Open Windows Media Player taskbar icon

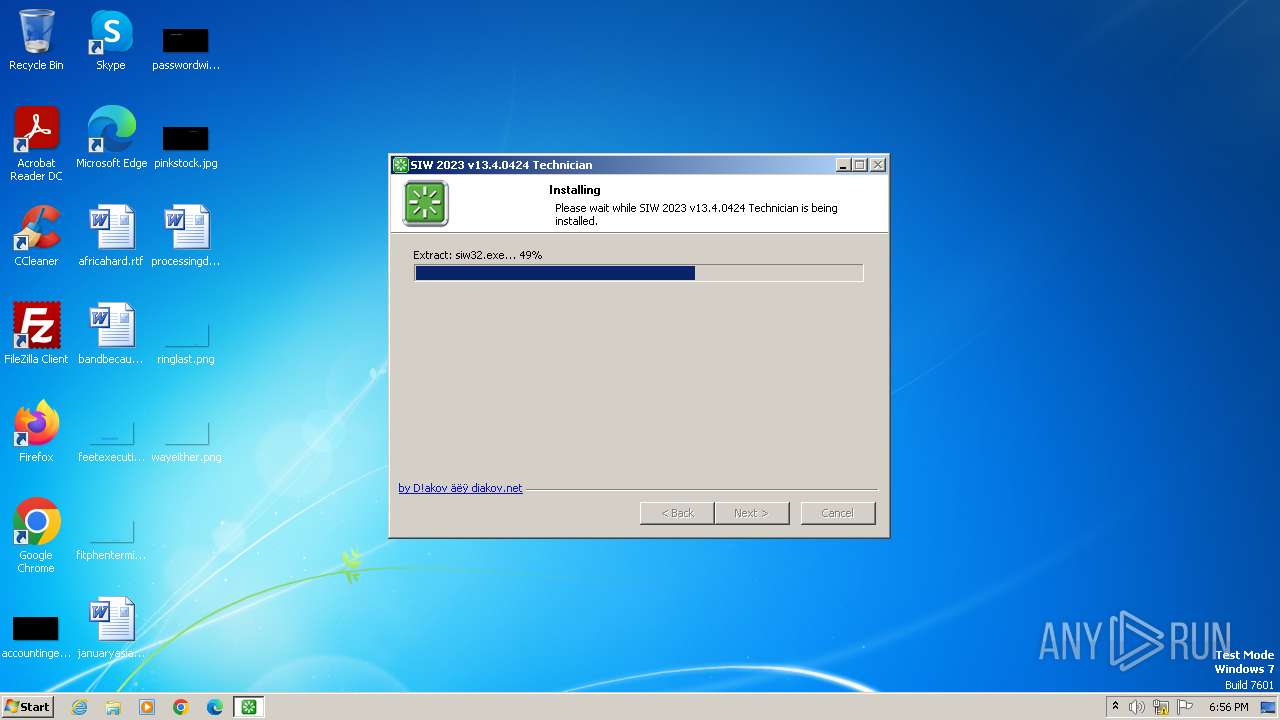click(147, 707)
